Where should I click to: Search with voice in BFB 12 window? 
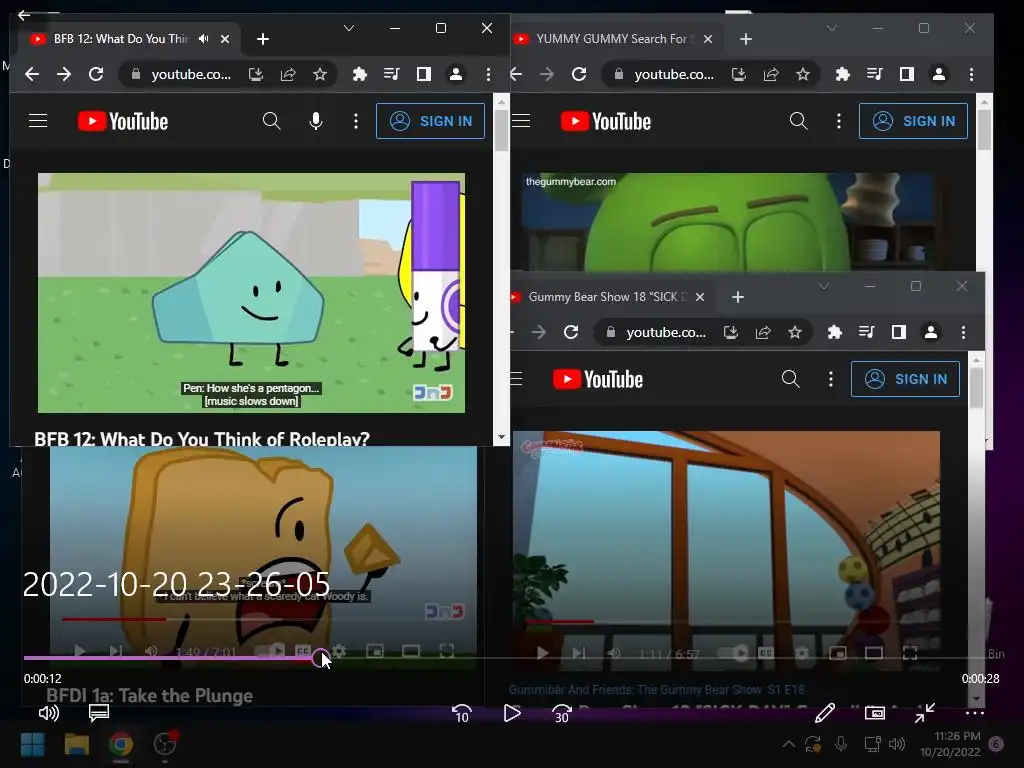tap(315, 121)
